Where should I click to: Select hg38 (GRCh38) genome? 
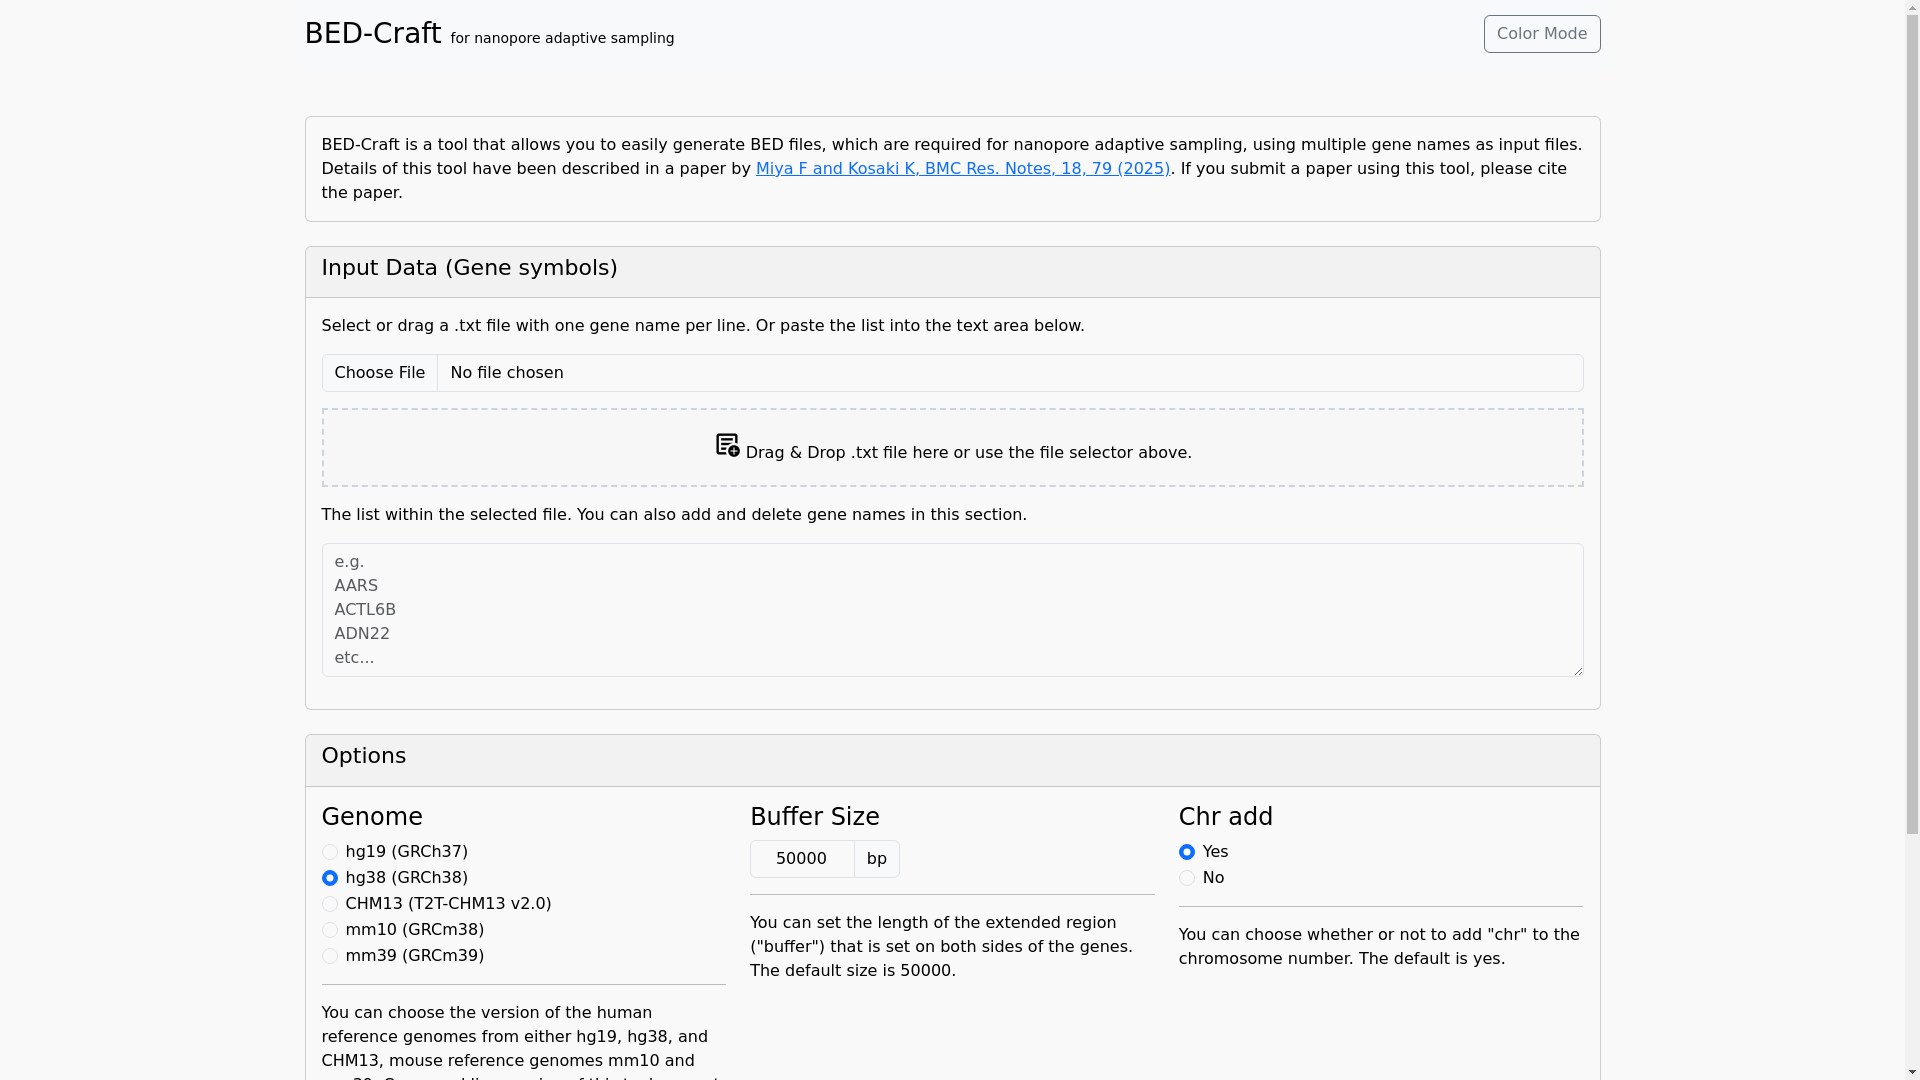point(330,878)
